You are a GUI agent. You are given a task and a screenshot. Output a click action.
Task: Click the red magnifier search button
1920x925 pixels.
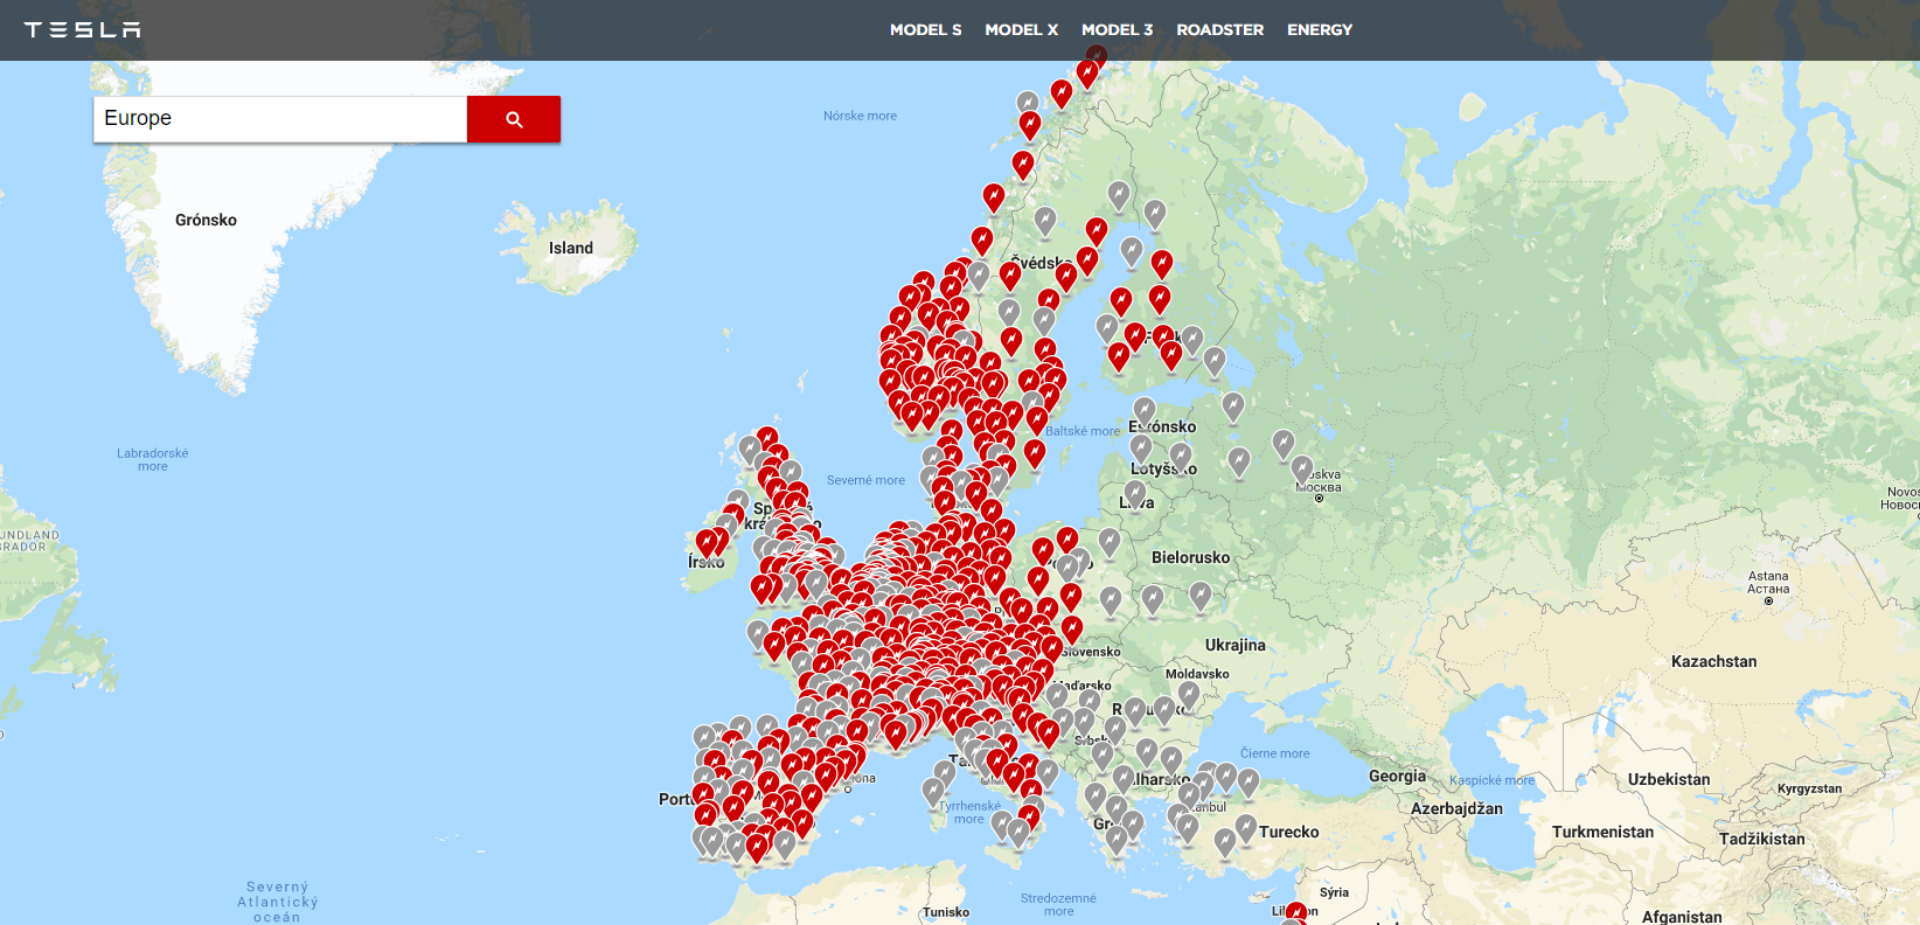point(513,119)
